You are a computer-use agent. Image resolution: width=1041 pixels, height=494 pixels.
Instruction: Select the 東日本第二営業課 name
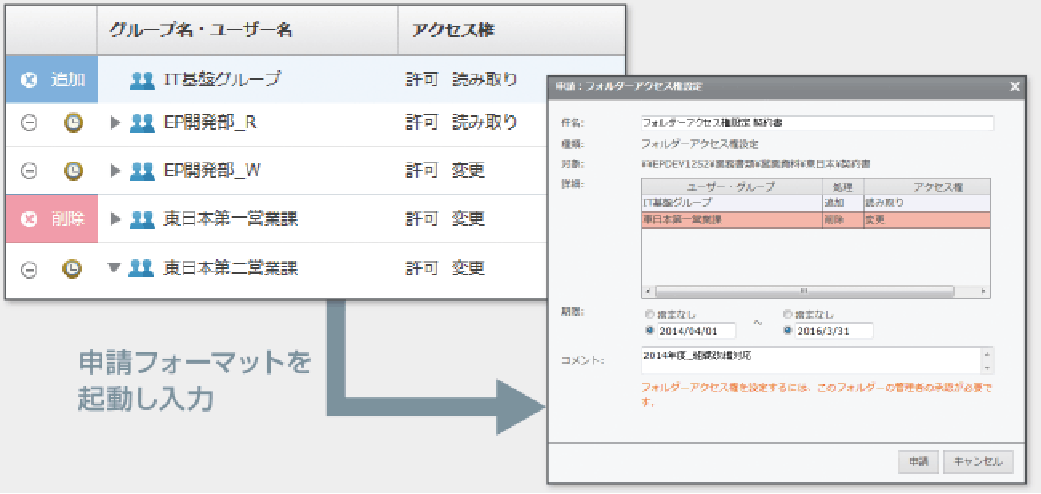230,268
